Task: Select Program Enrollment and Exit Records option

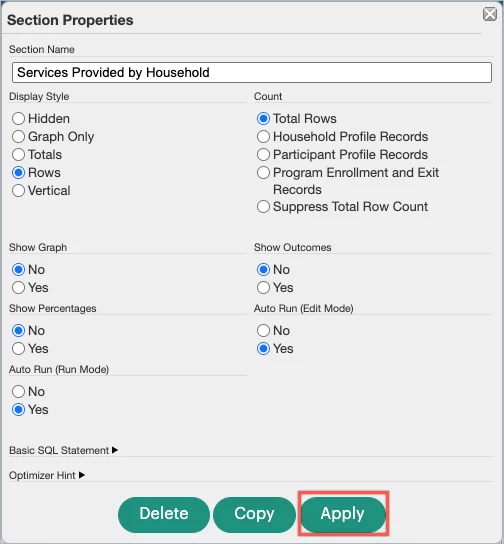Action: tap(263, 172)
